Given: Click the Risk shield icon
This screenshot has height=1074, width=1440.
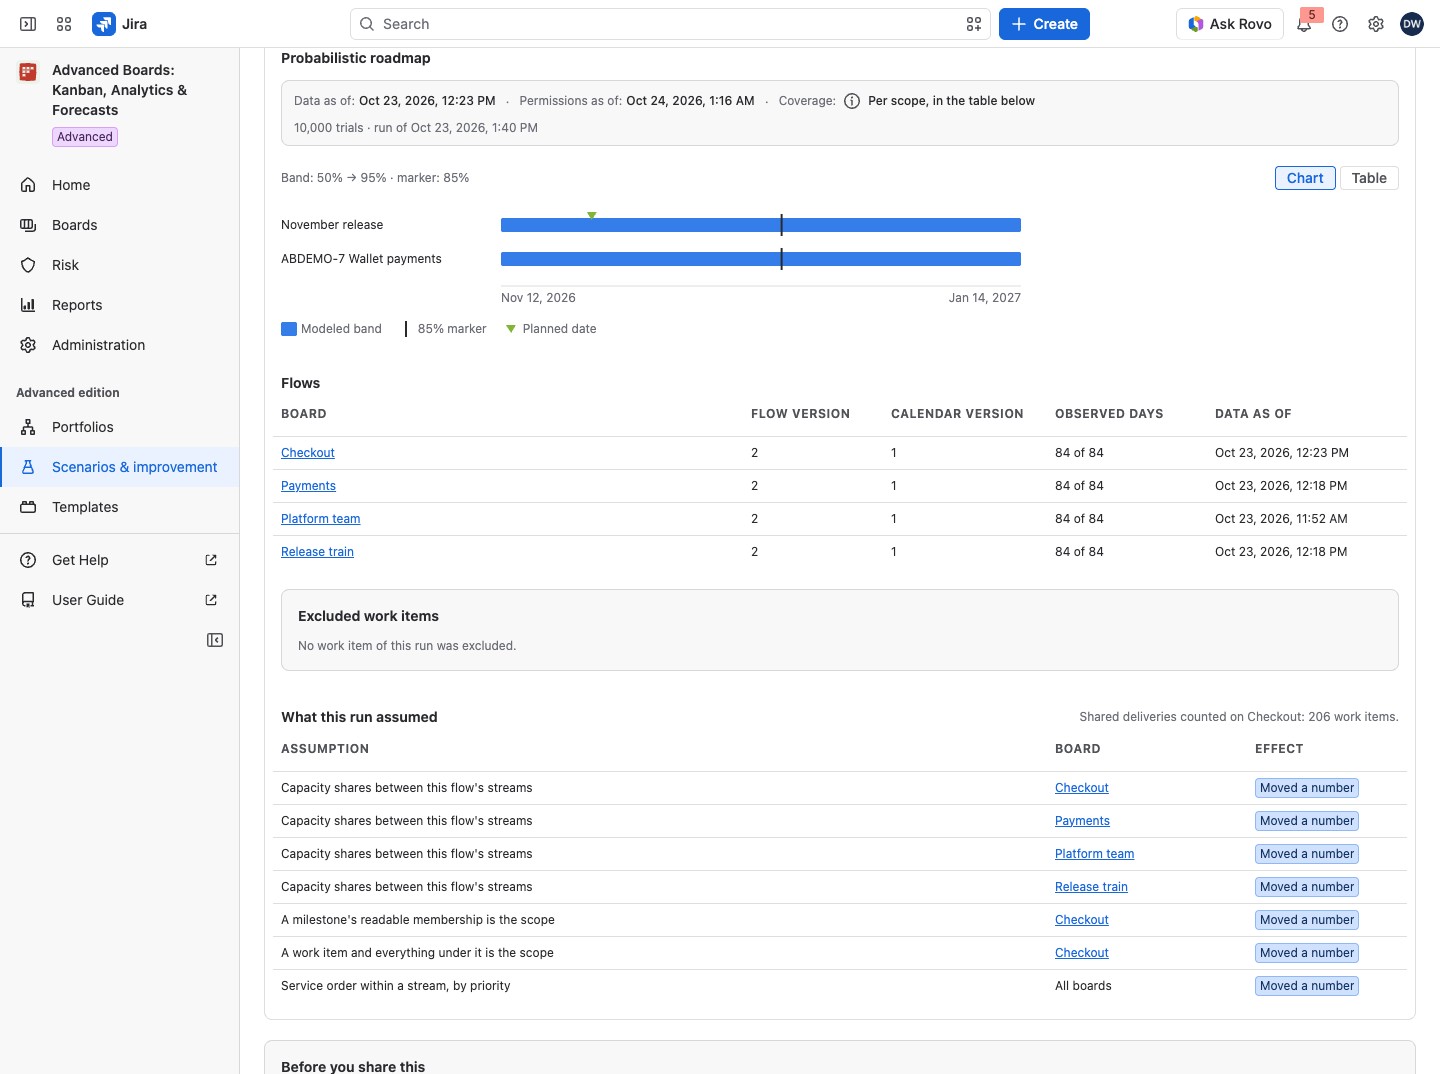Looking at the screenshot, I should pyautogui.click(x=28, y=265).
